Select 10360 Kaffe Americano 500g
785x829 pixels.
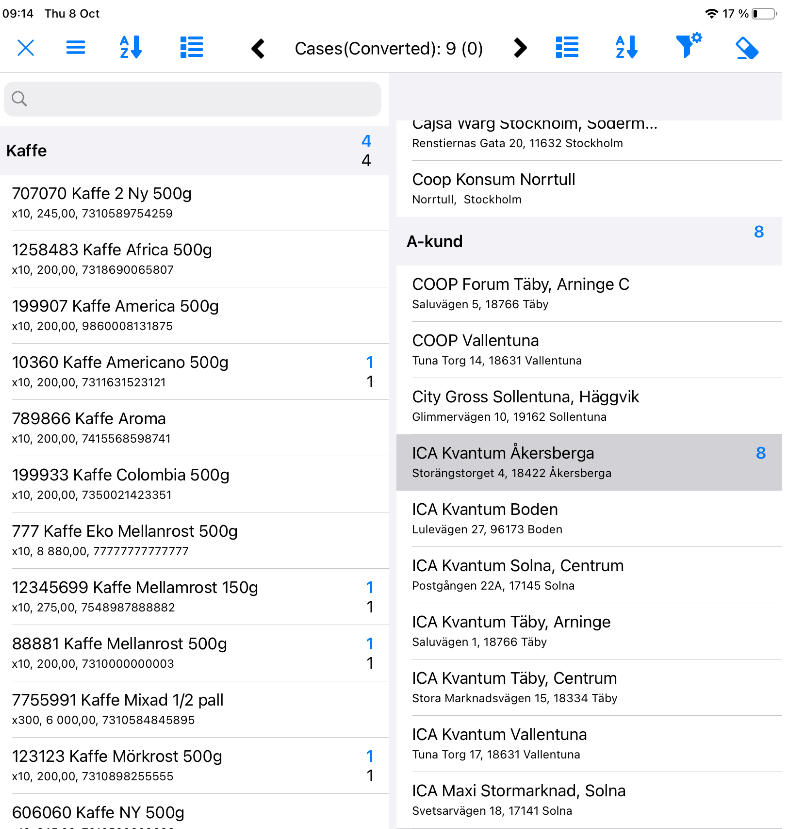[195, 372]
